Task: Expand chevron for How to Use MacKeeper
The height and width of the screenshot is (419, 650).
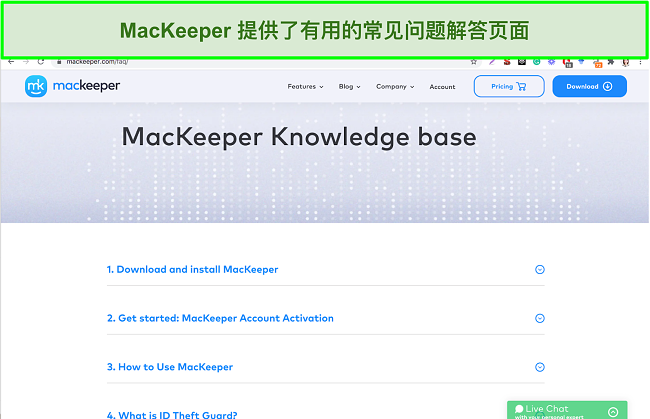Action: point(539,367)
